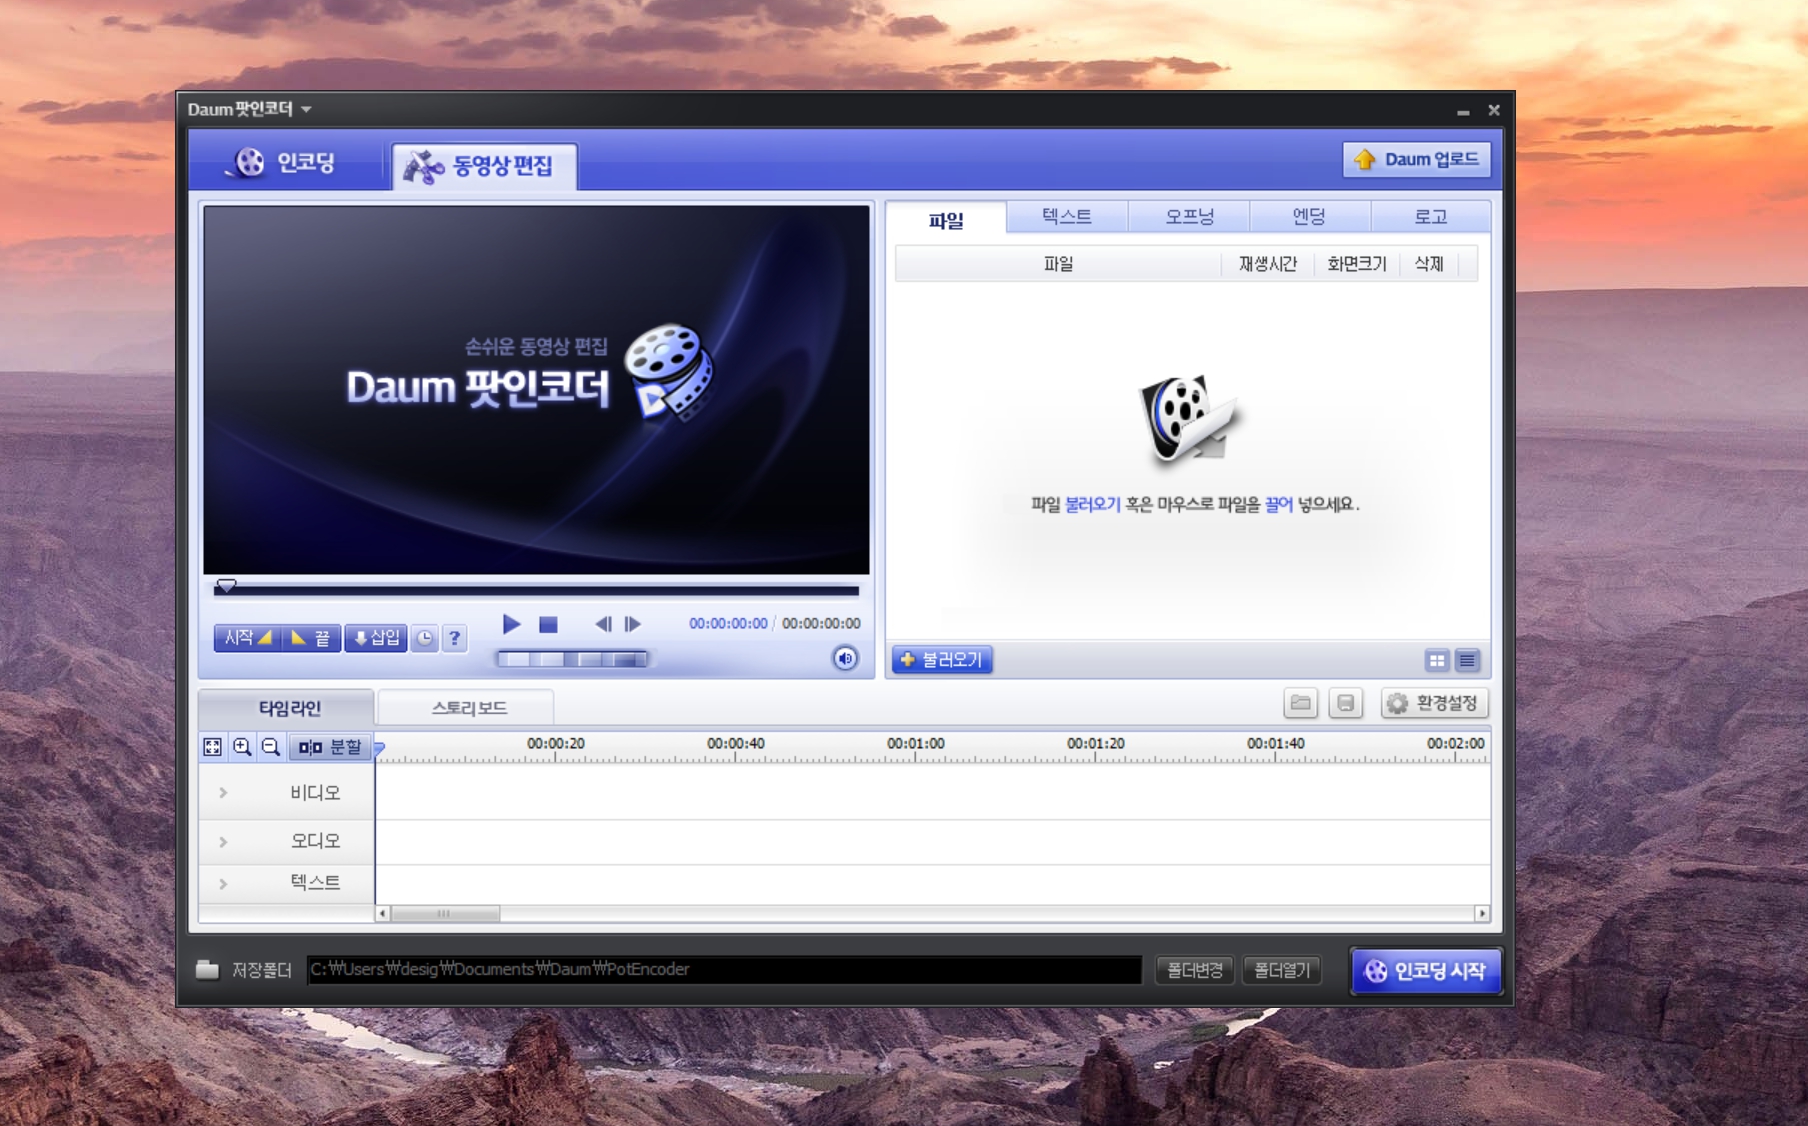The image size is (1808, 1126).
Task: Step forward one frame
Action: (x=632, y=624)
